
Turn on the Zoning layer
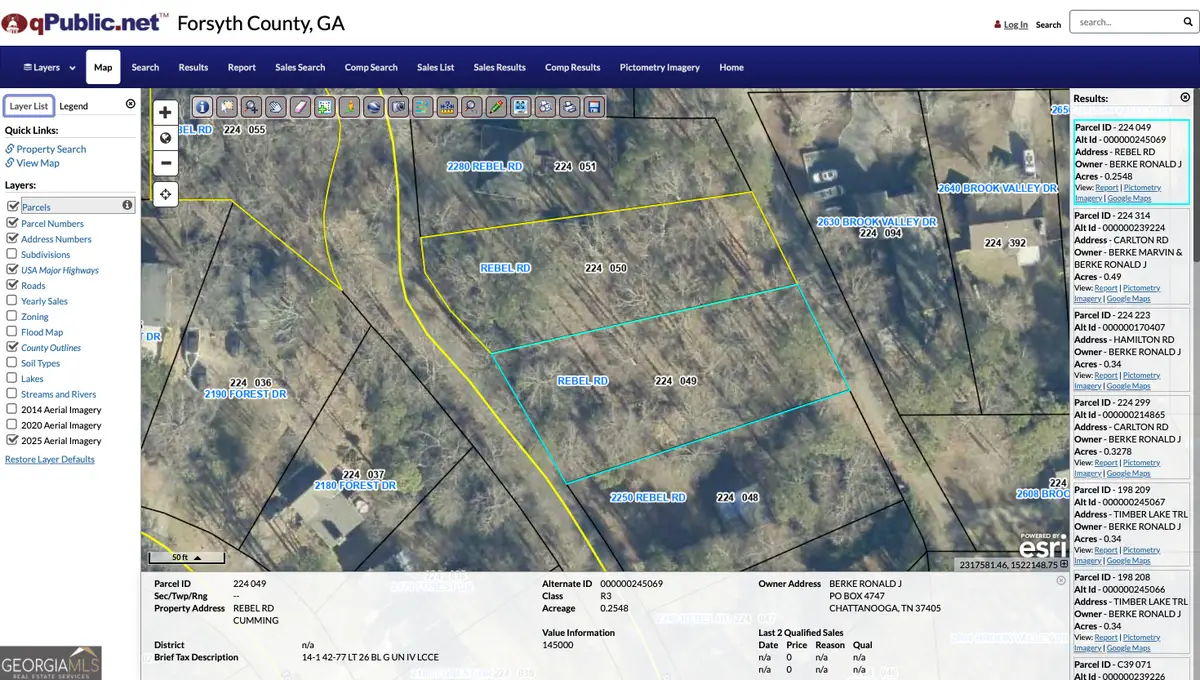(x=12, y=316)
